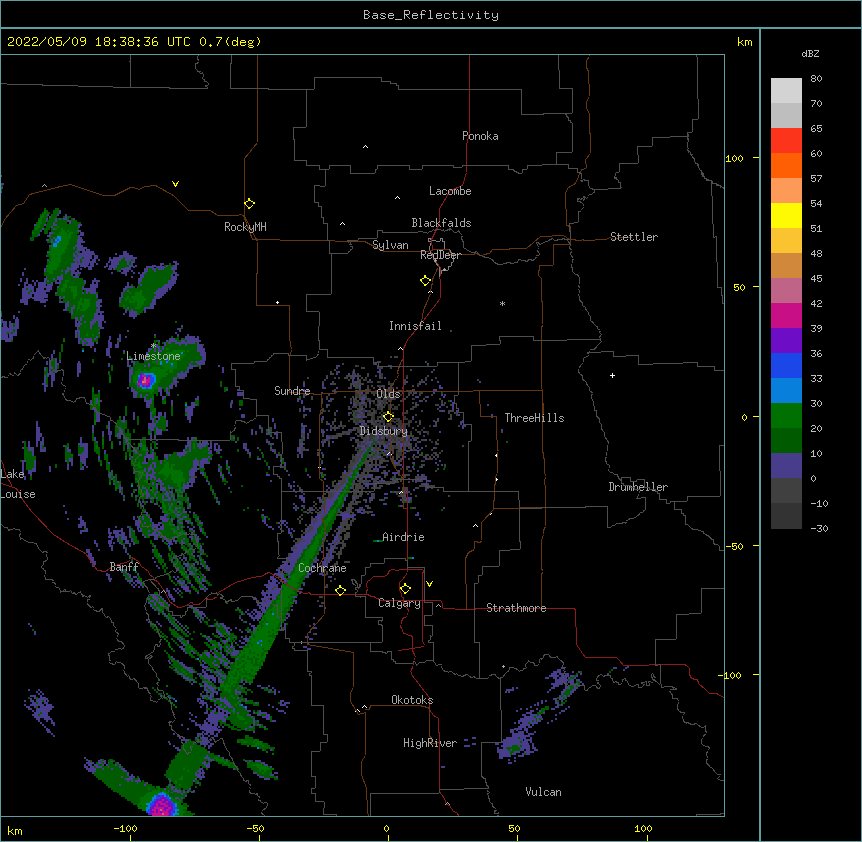Image resolution: width=862 pixels, height=842 pixels.
Task: Select the purple 36–39 dBZ legend swatch
Action: tap(786, 341)
